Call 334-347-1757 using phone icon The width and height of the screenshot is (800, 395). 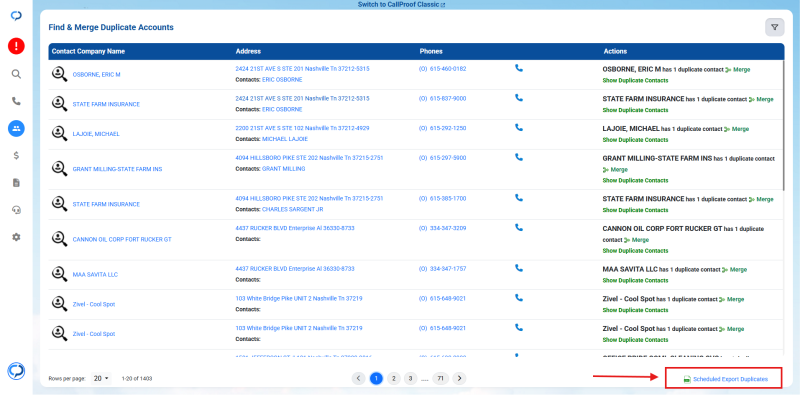pos(519,268)
